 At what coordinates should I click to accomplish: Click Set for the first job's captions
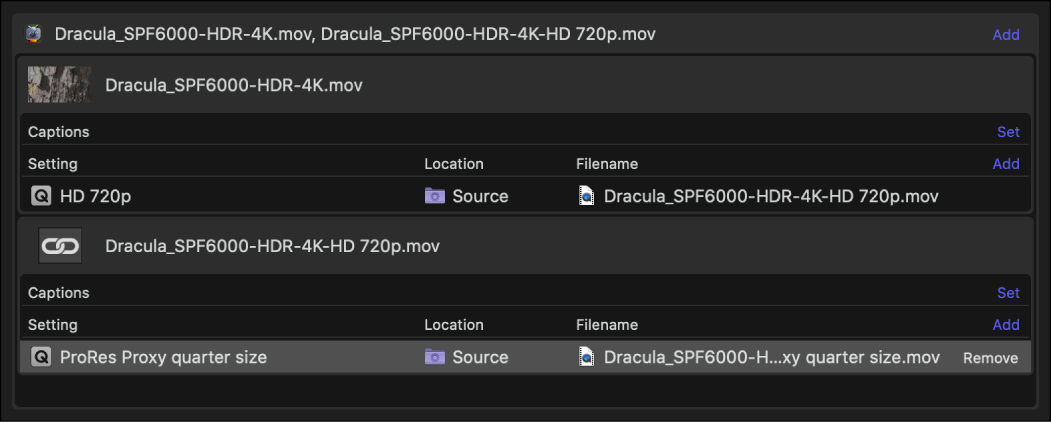[x=1008, y=132]
